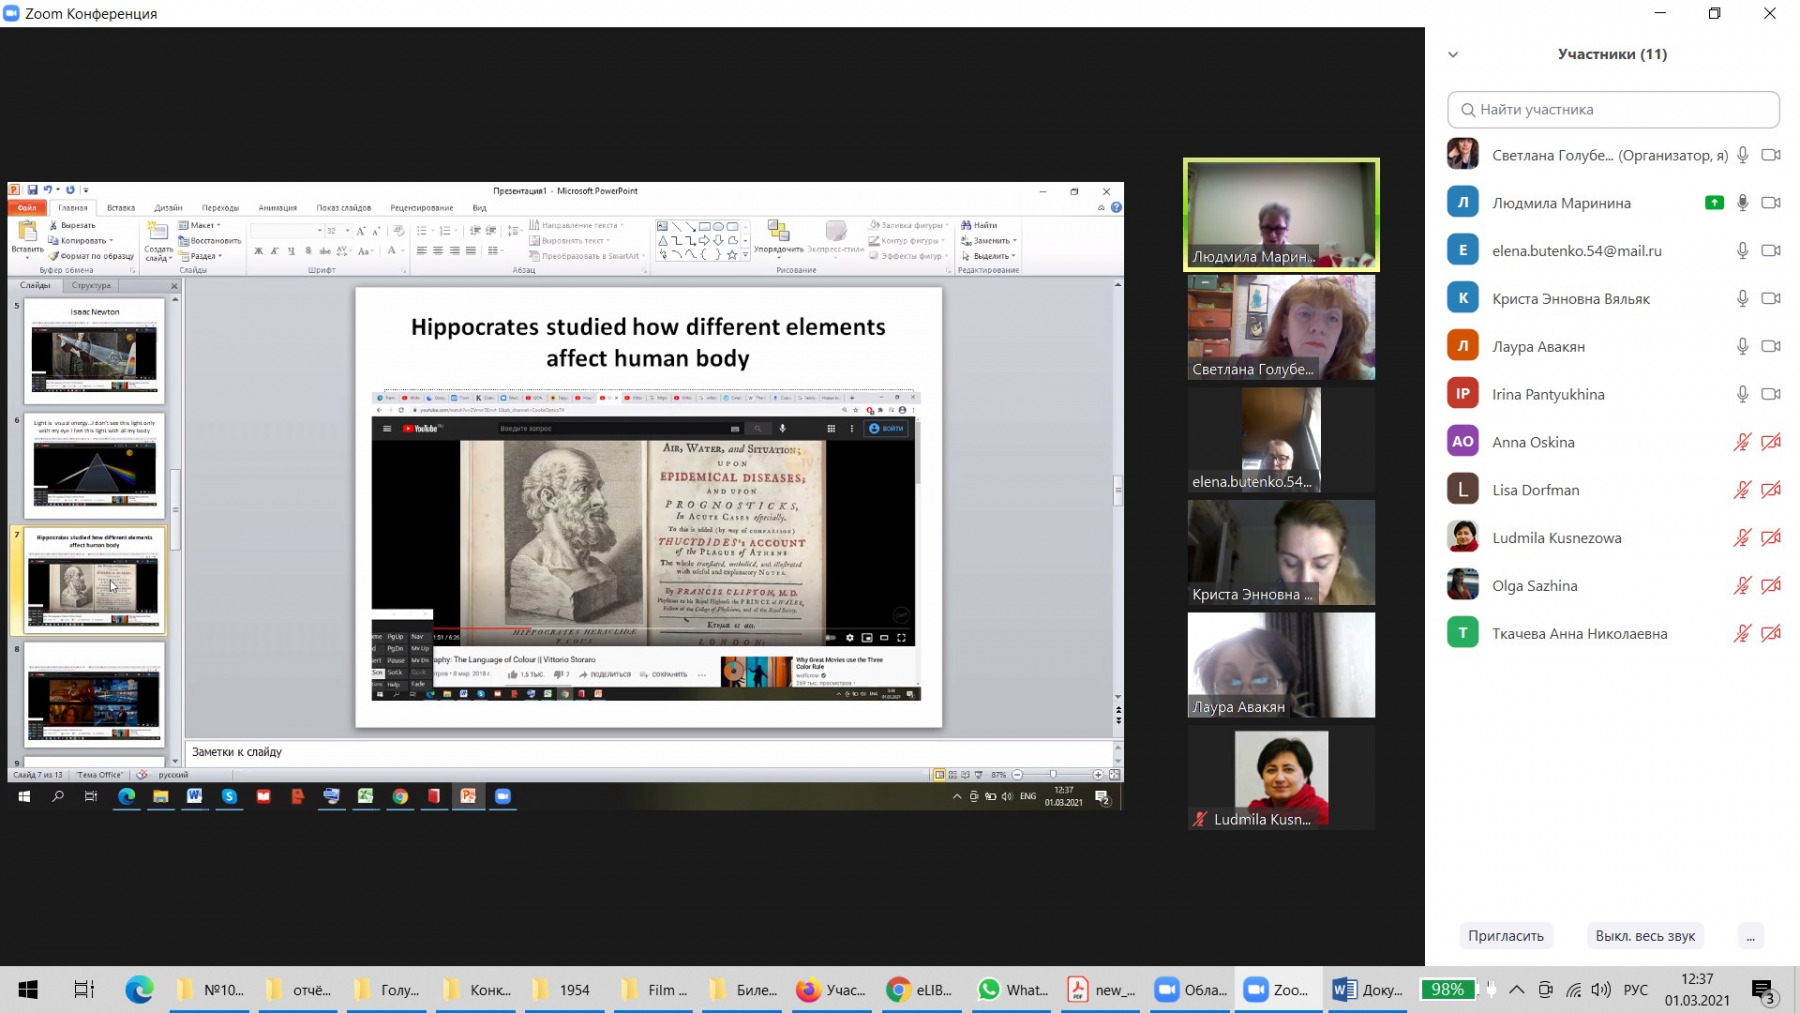
Task: Select Anna Oskina's AO avatar in participants
Action: (1463, 442)
